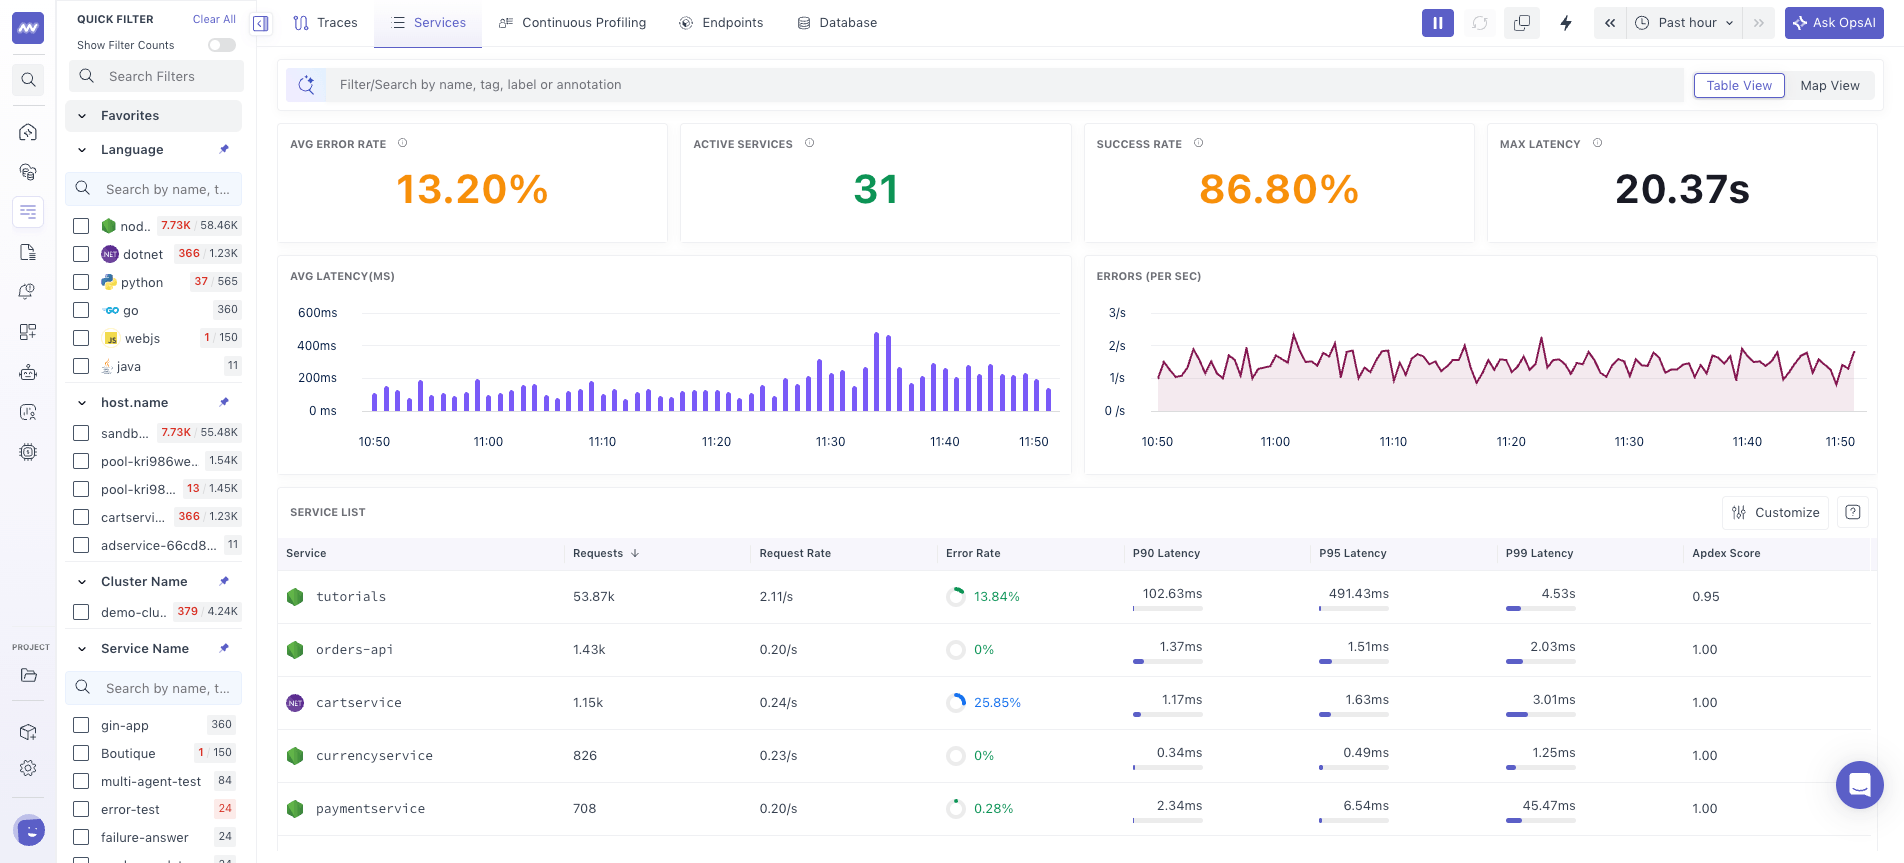Check the dotnet language filter
This screenshot has height=863, width=1904.
coord(81,254)
